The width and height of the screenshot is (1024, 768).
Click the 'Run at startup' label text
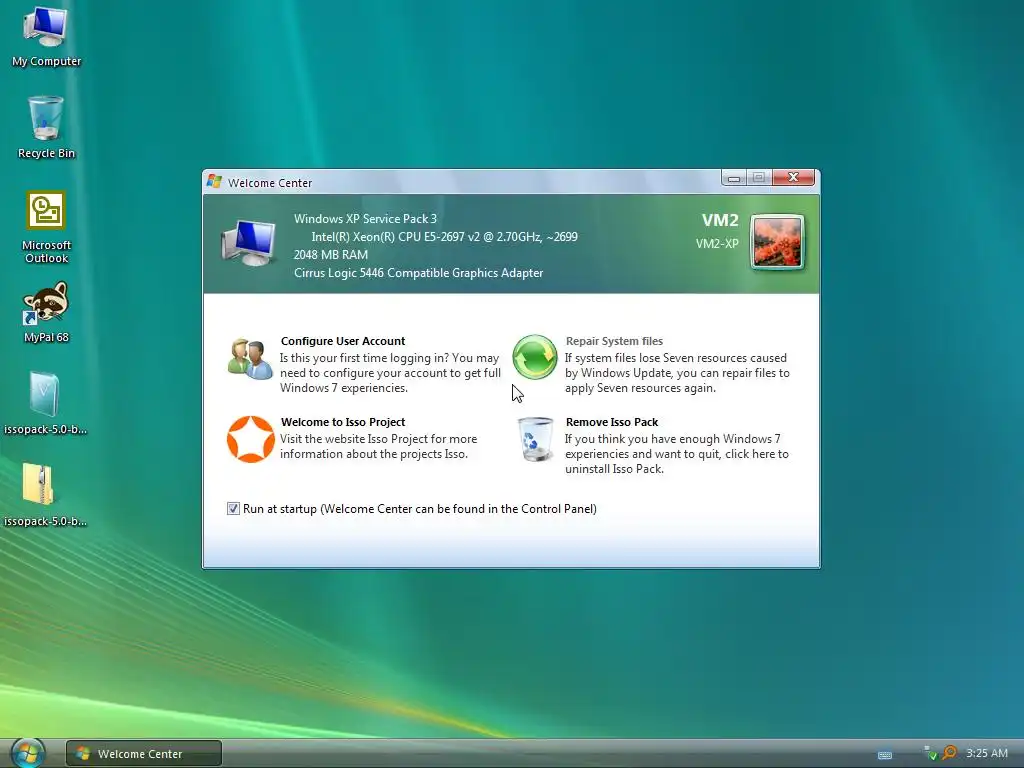tap(419, 509)
